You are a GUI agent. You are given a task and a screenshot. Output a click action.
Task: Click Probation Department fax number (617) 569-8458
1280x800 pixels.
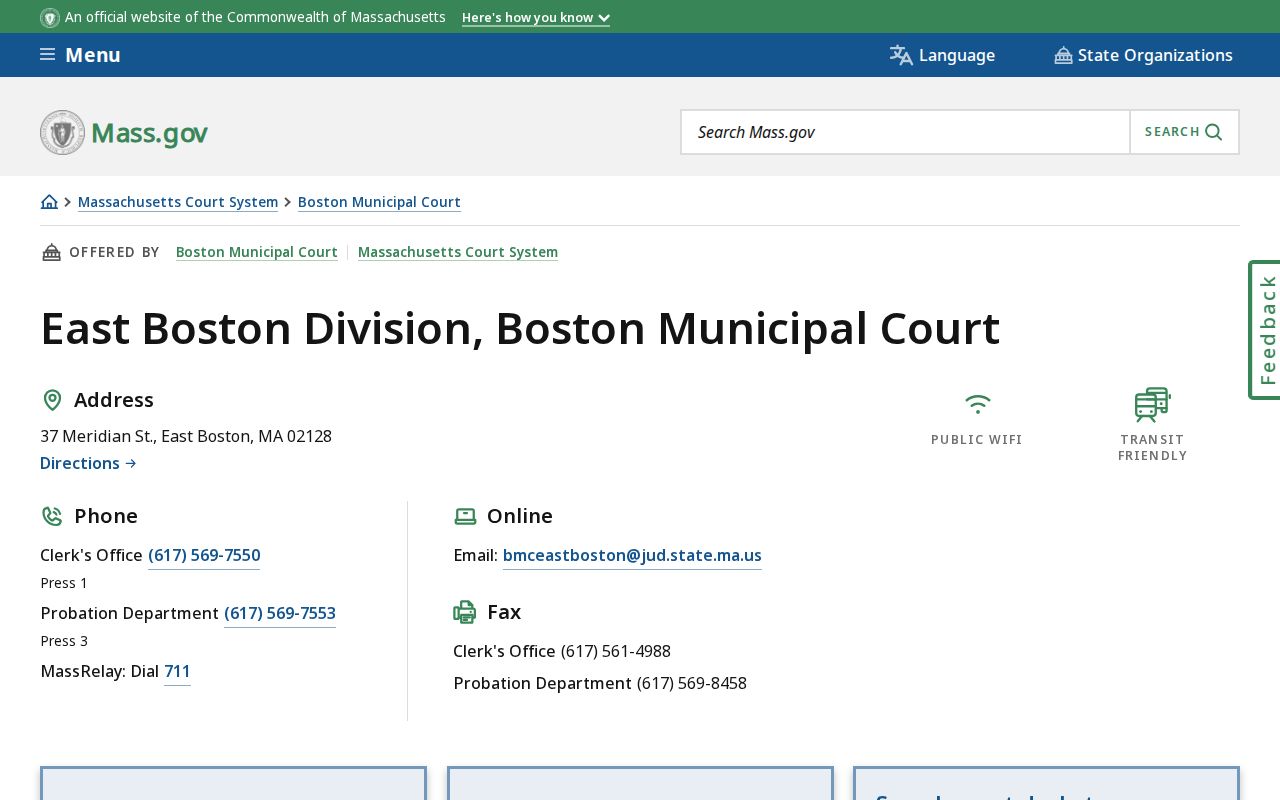tap(692, 684)
